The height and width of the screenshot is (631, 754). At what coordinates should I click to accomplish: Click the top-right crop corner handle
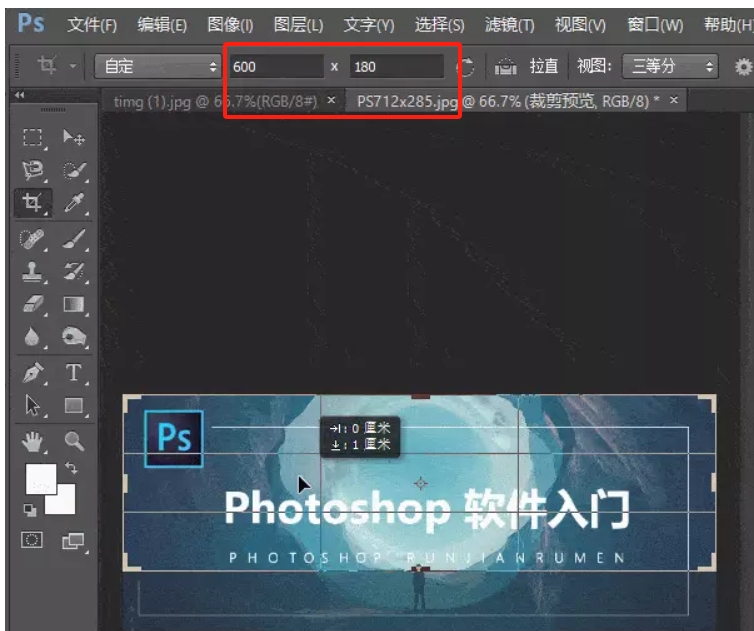click(x=708, y=403)
